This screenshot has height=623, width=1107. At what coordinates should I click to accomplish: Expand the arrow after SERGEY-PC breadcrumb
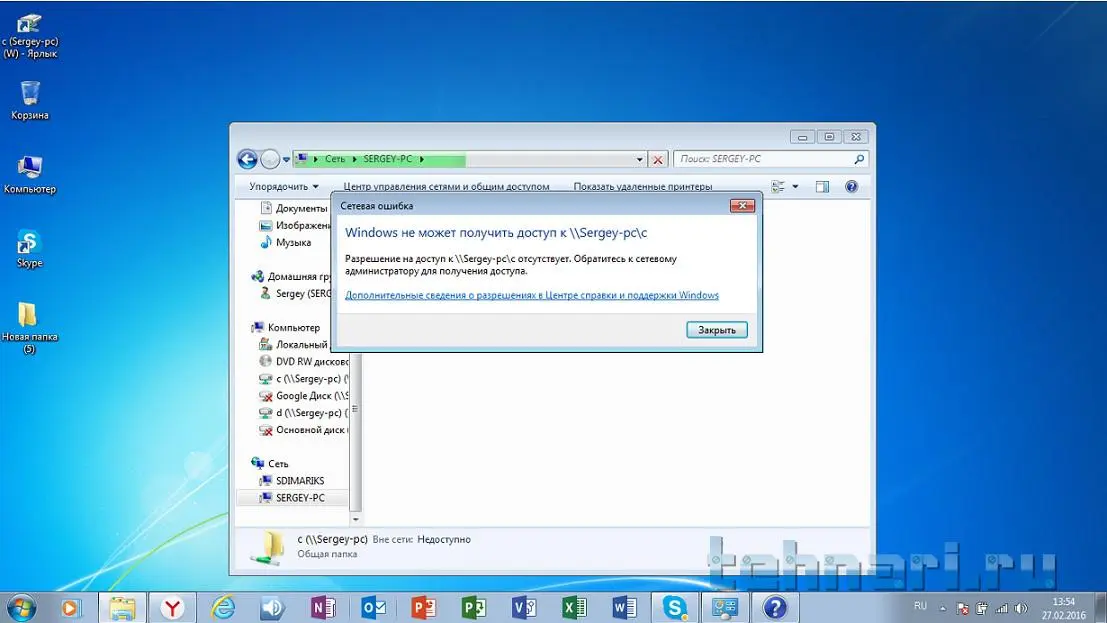pos(422,159)
